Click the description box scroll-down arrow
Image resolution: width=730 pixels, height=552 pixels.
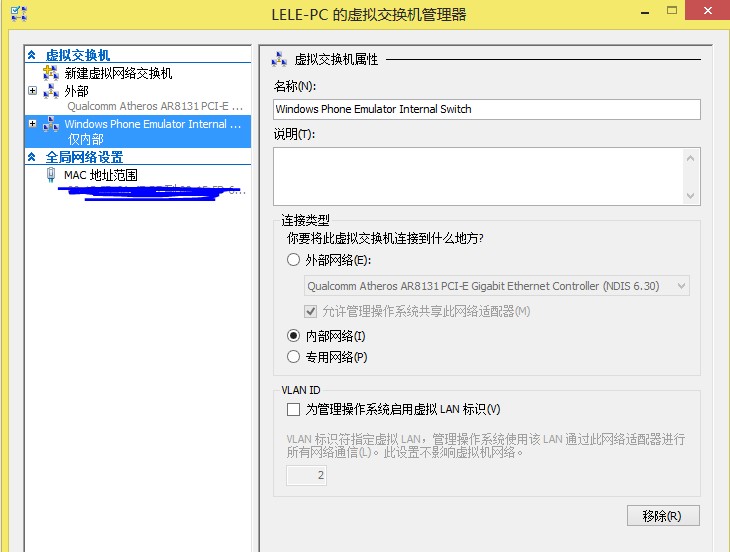tap(690, 195)
